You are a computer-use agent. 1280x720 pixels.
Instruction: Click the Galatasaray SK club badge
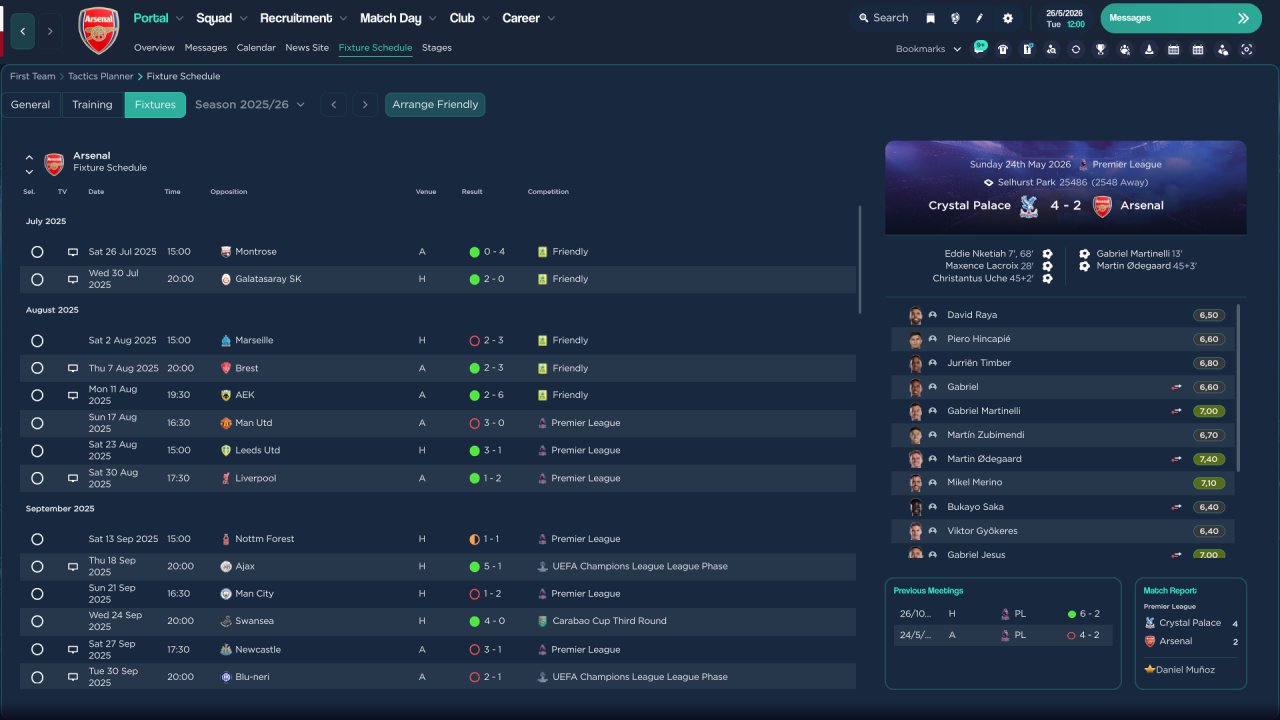[226, 279]
